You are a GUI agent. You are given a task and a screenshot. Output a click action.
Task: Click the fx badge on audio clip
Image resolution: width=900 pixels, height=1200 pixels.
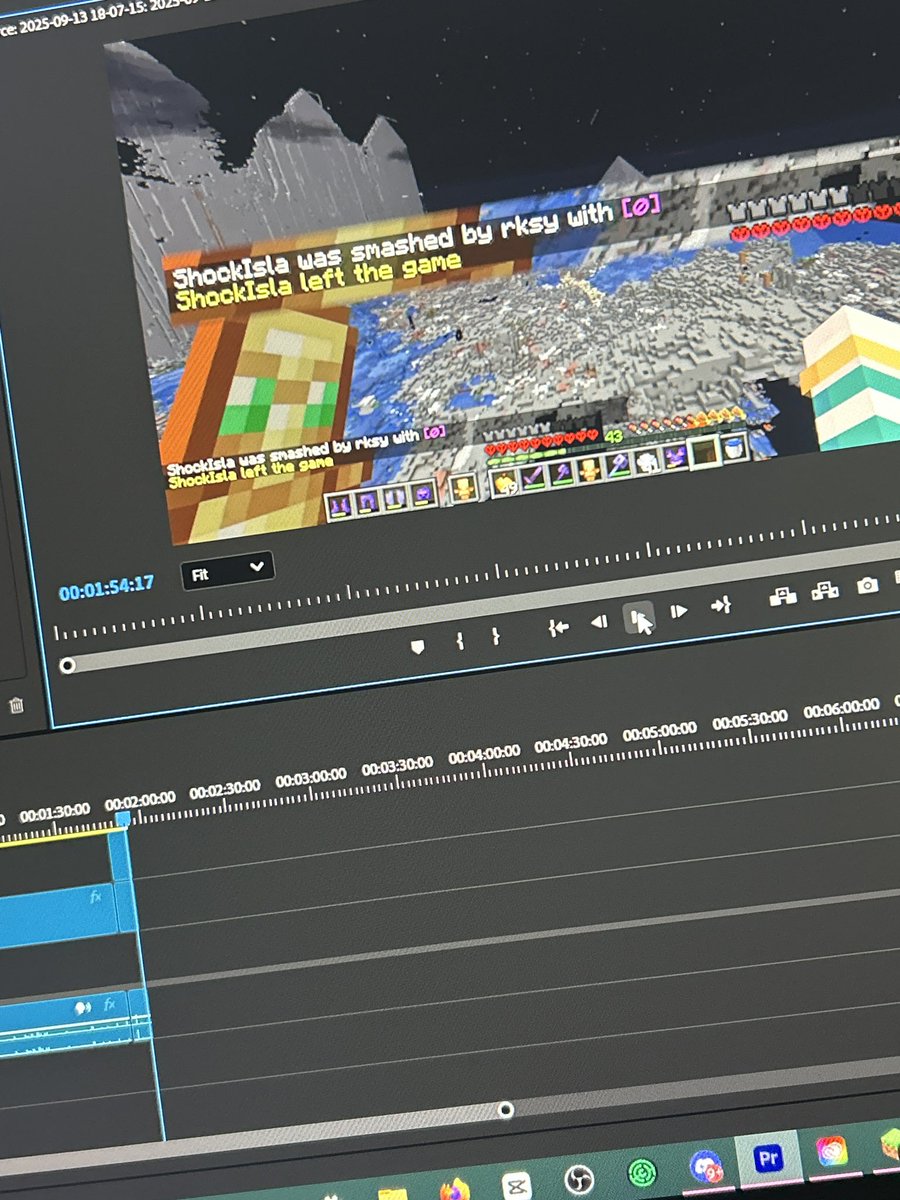tap(110, 1005)
